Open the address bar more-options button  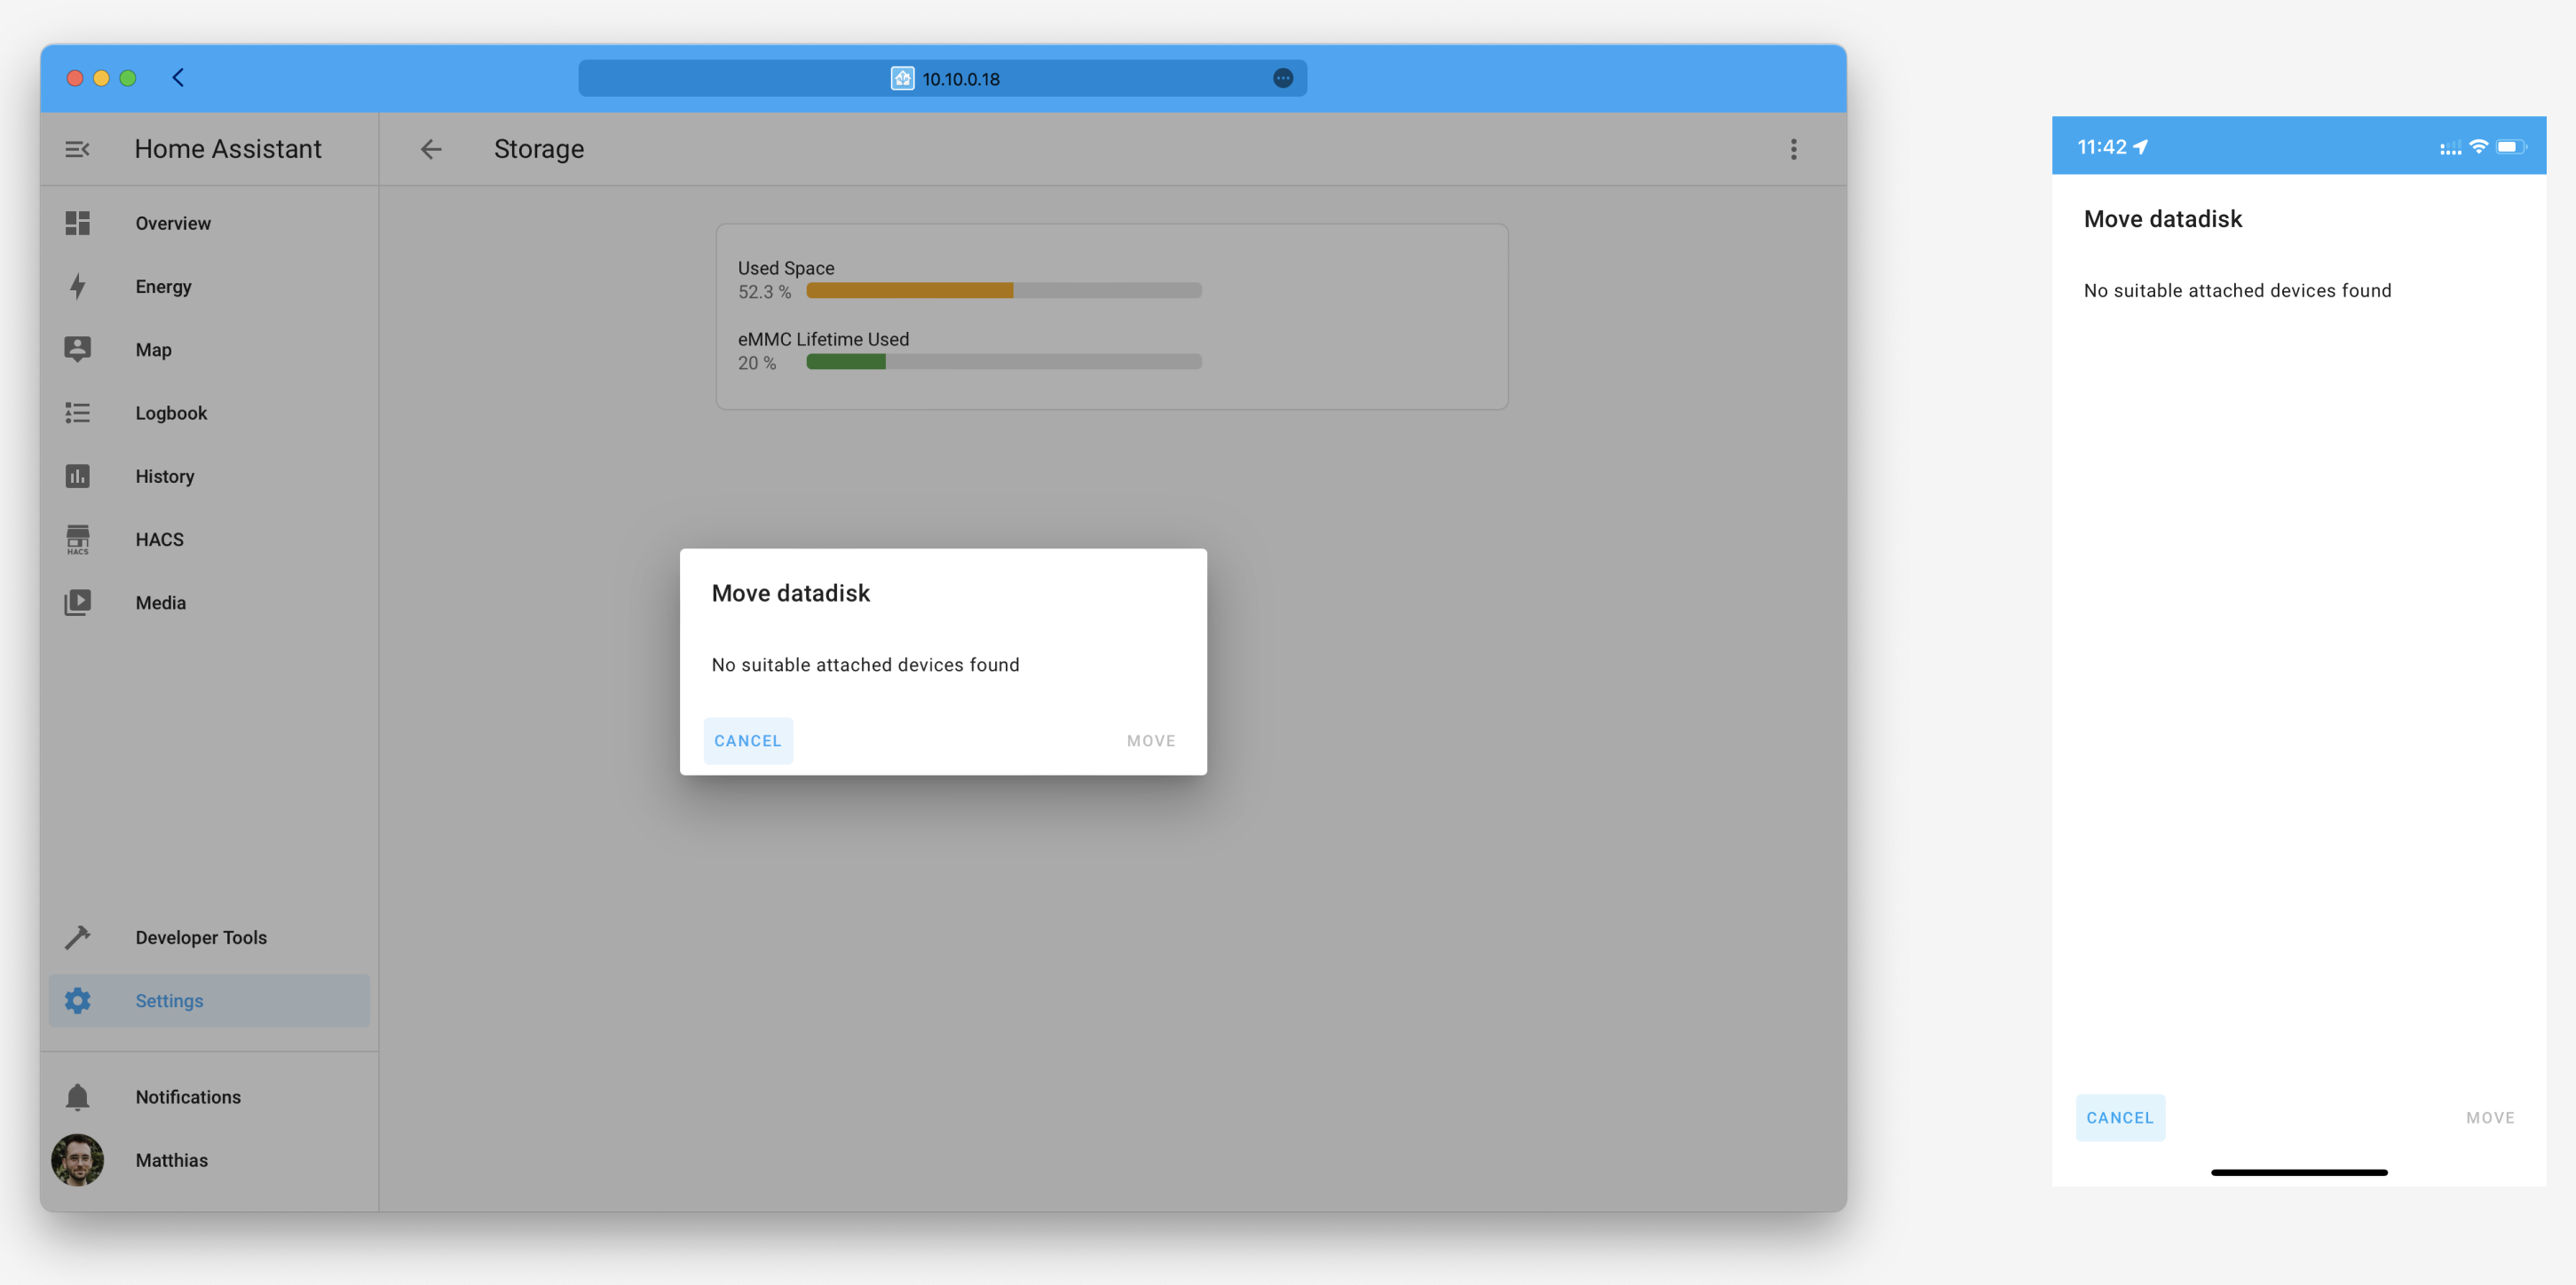tap(1283, 78)
